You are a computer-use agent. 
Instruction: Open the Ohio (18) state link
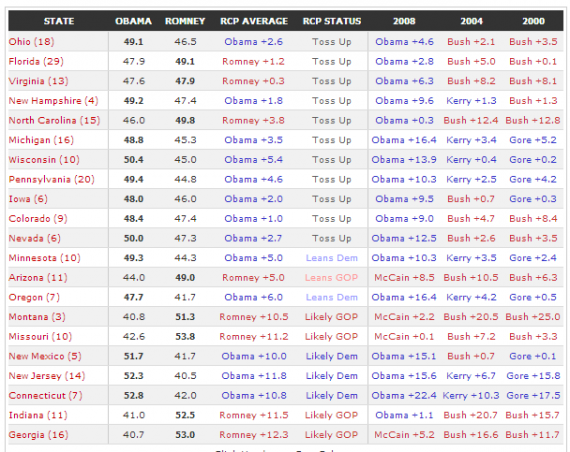32,42
